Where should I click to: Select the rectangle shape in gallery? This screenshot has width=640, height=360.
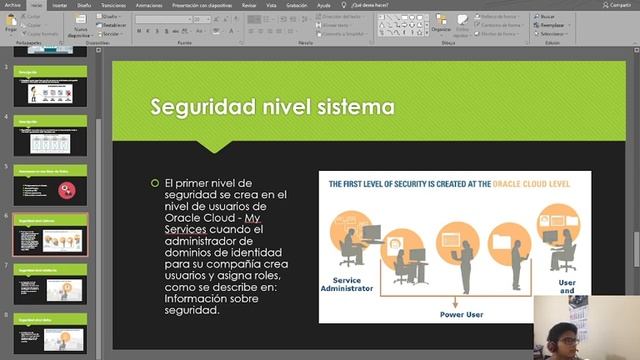pos(404,18)
